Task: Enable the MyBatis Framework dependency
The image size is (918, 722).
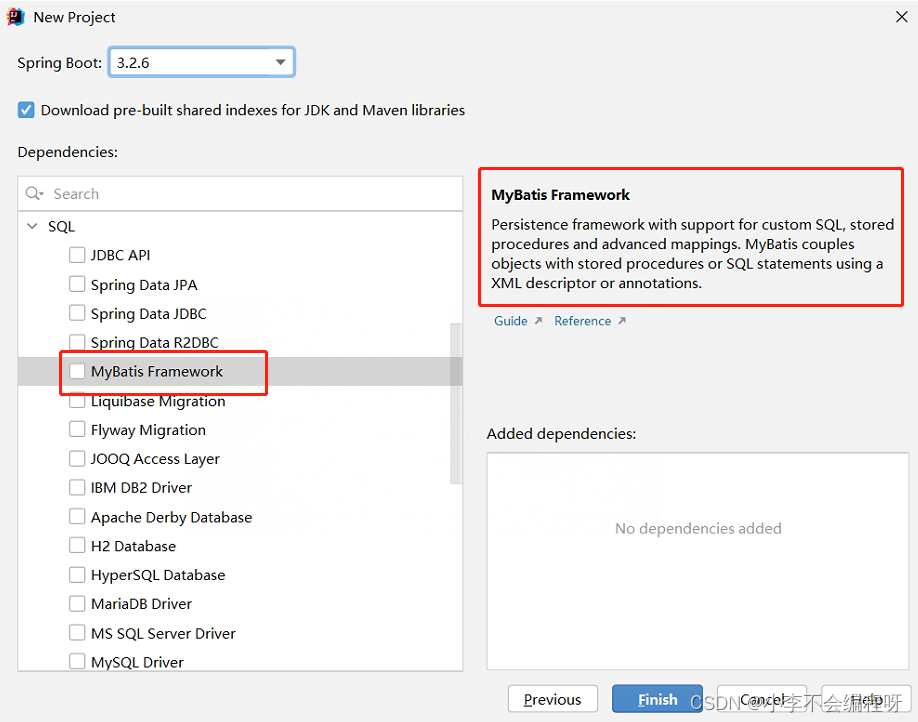Action: tap(77, 370)
